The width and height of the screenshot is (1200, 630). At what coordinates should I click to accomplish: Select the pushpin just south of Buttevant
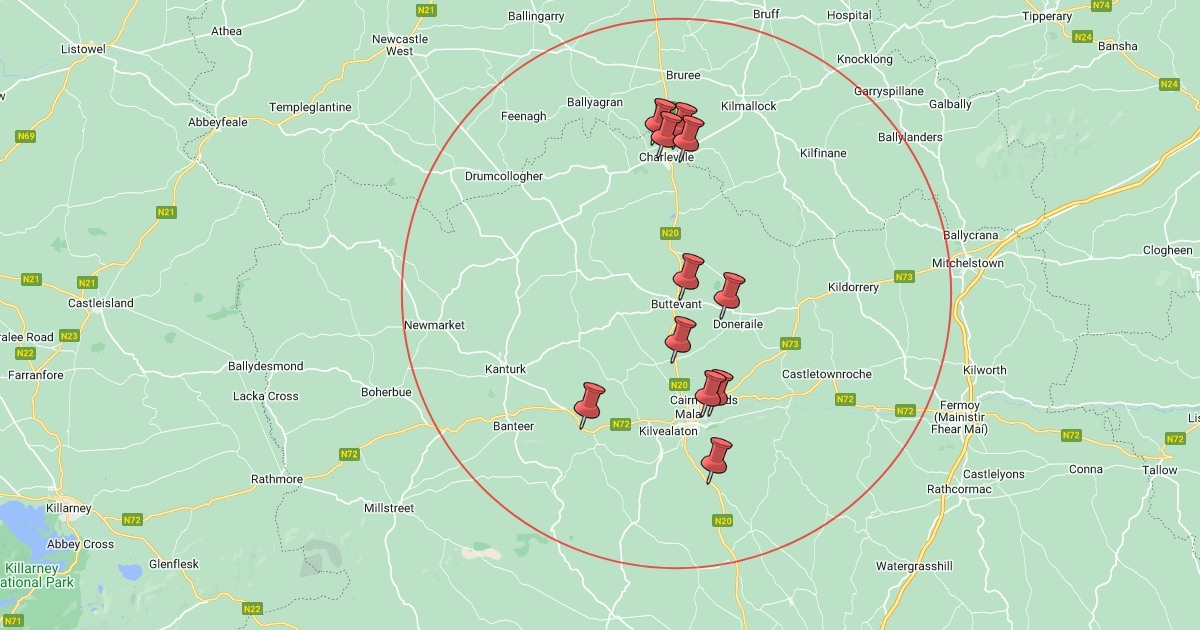[680, 339]
